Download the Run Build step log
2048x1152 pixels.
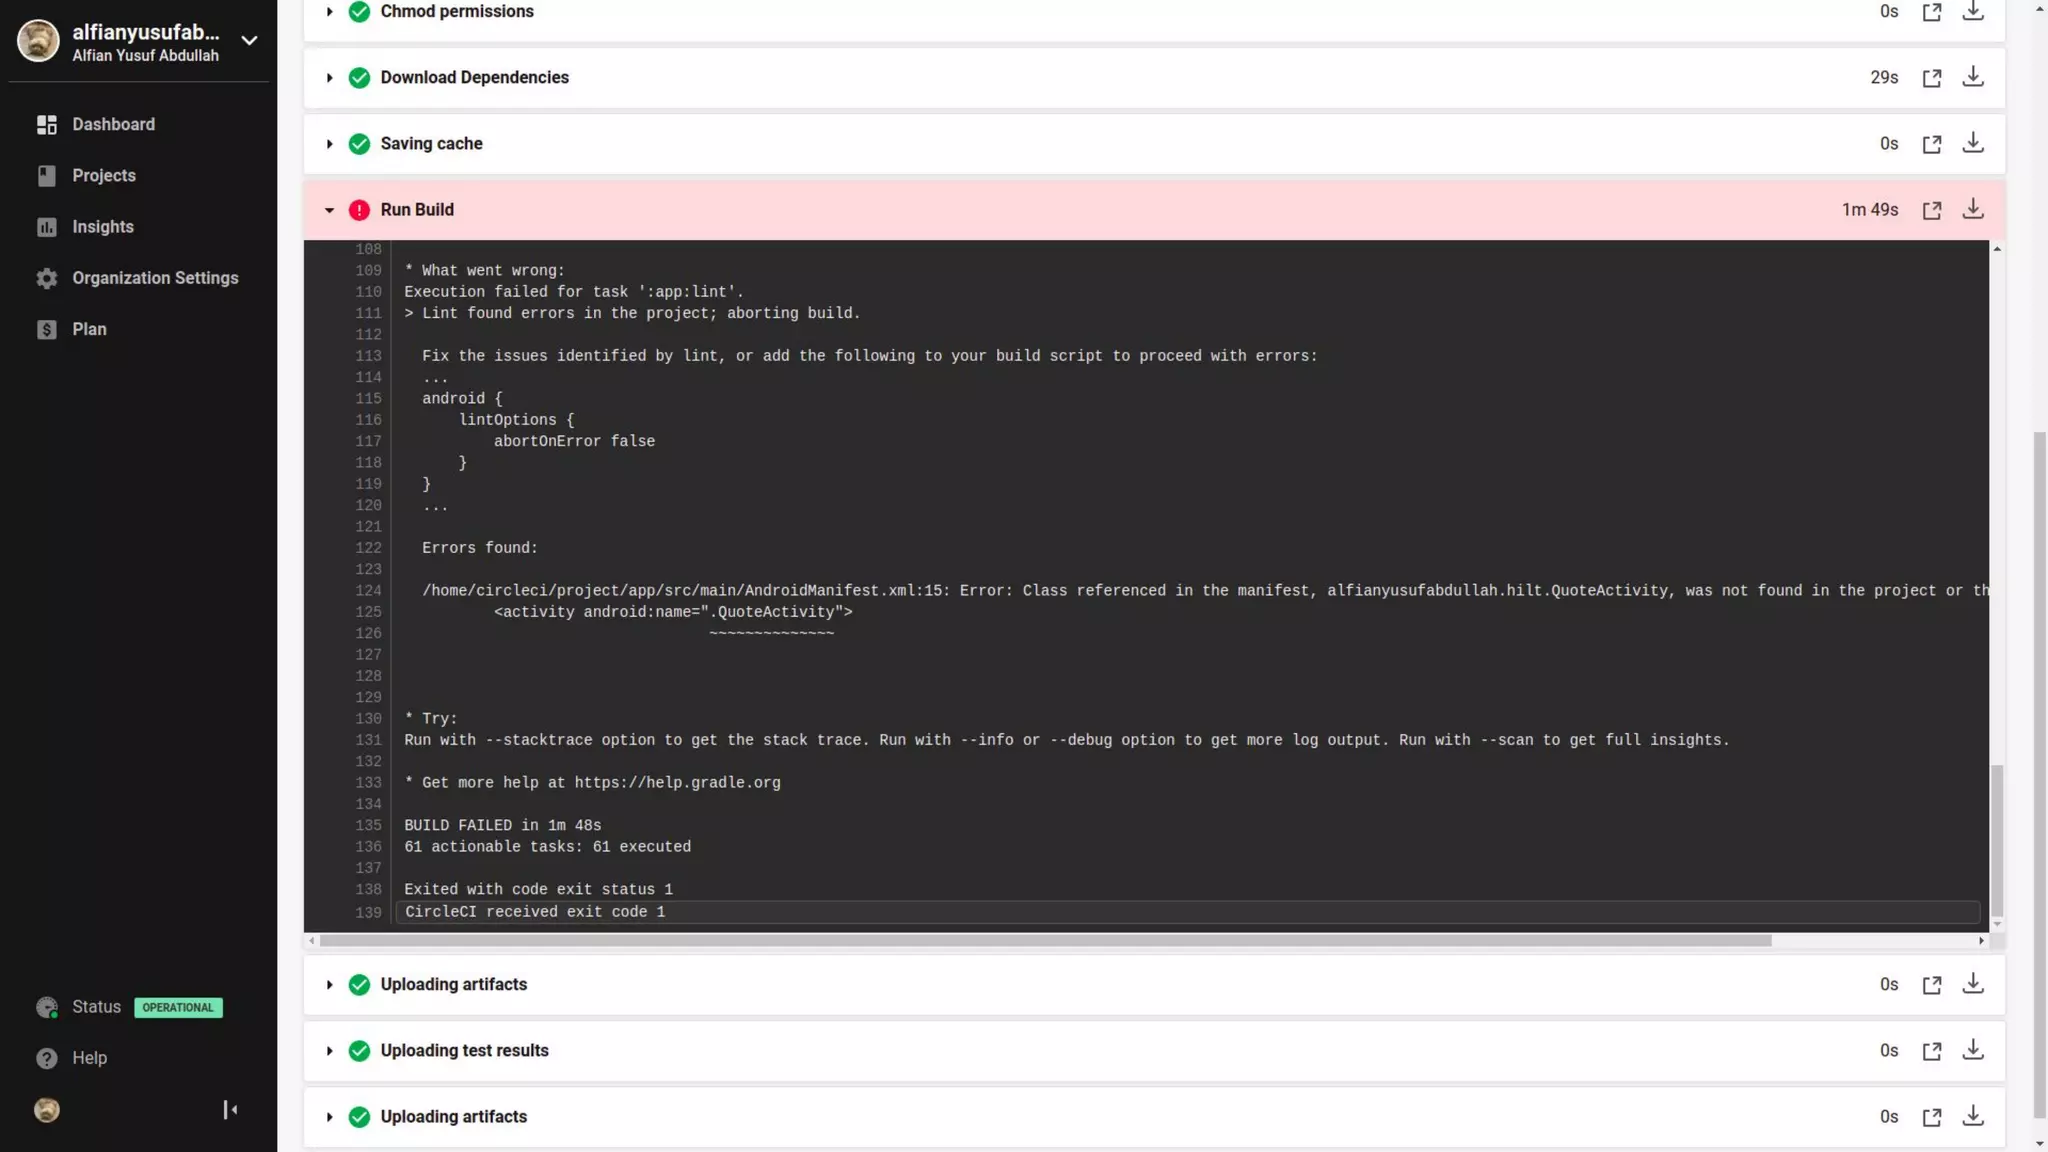pyautogui.click(x=1972, y=209)
